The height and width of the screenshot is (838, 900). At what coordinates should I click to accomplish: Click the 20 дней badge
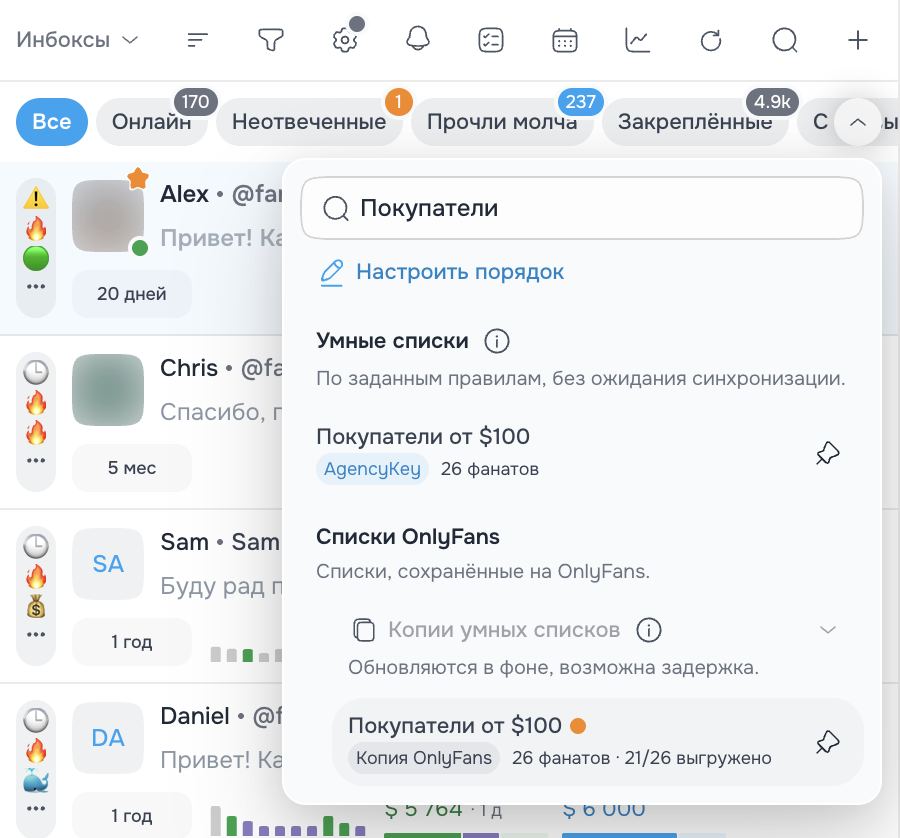pyautogui.click(x=131, y=294)
